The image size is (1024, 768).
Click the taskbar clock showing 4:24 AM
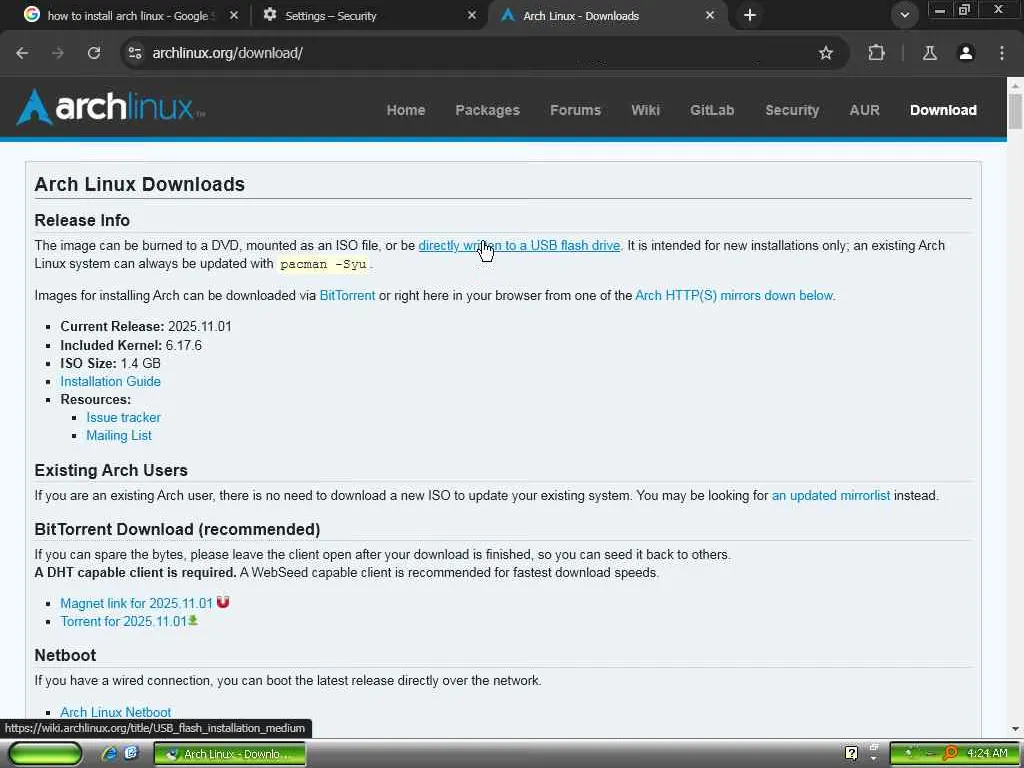pos(987,754)
